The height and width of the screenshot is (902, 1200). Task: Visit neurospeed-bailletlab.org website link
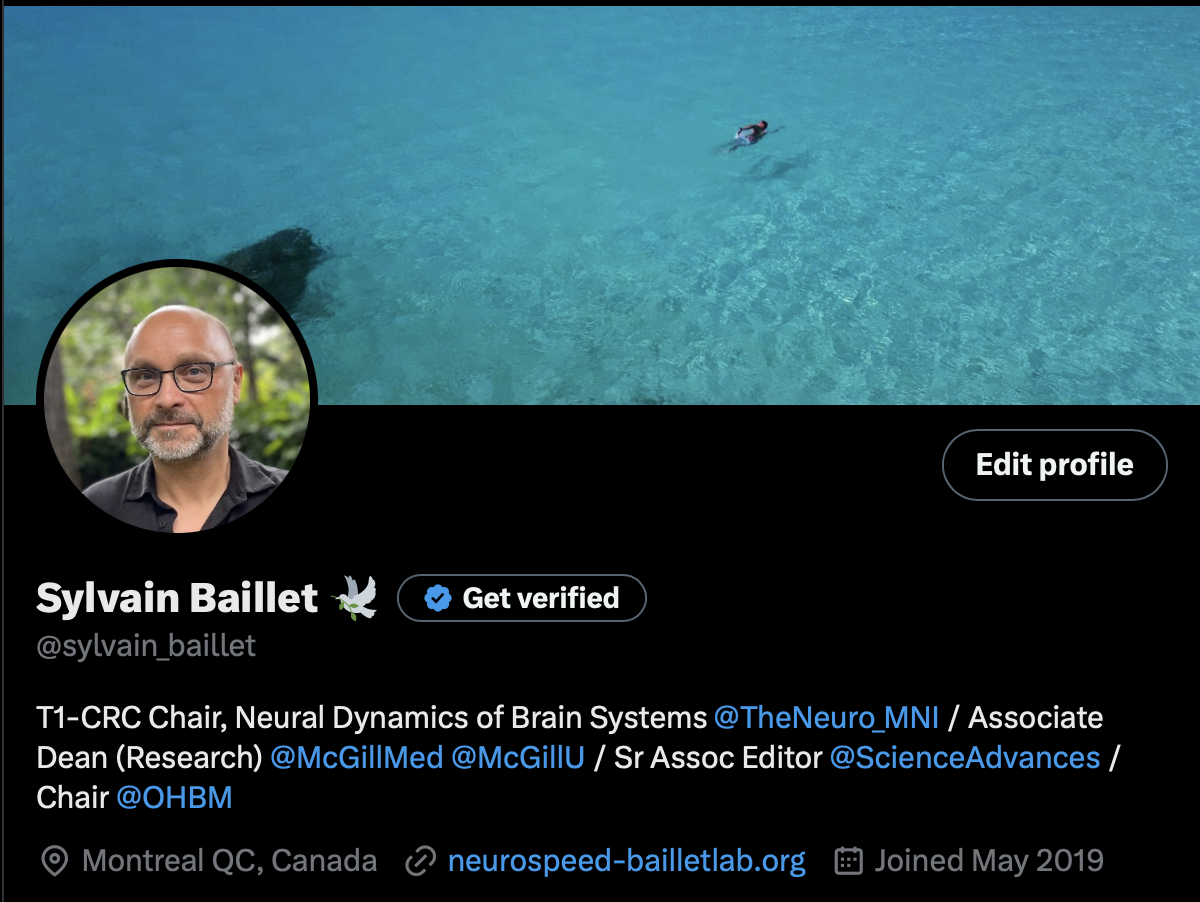pos(627,861)
